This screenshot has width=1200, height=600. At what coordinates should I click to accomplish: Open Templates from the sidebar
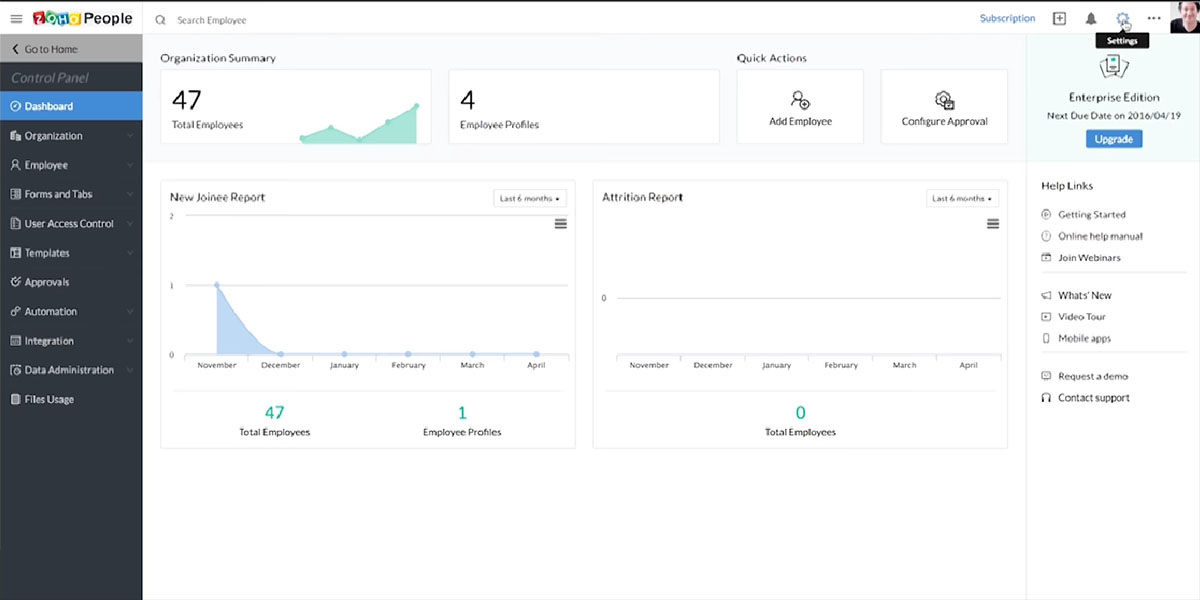pyautogui.click(x=46, y=253)
